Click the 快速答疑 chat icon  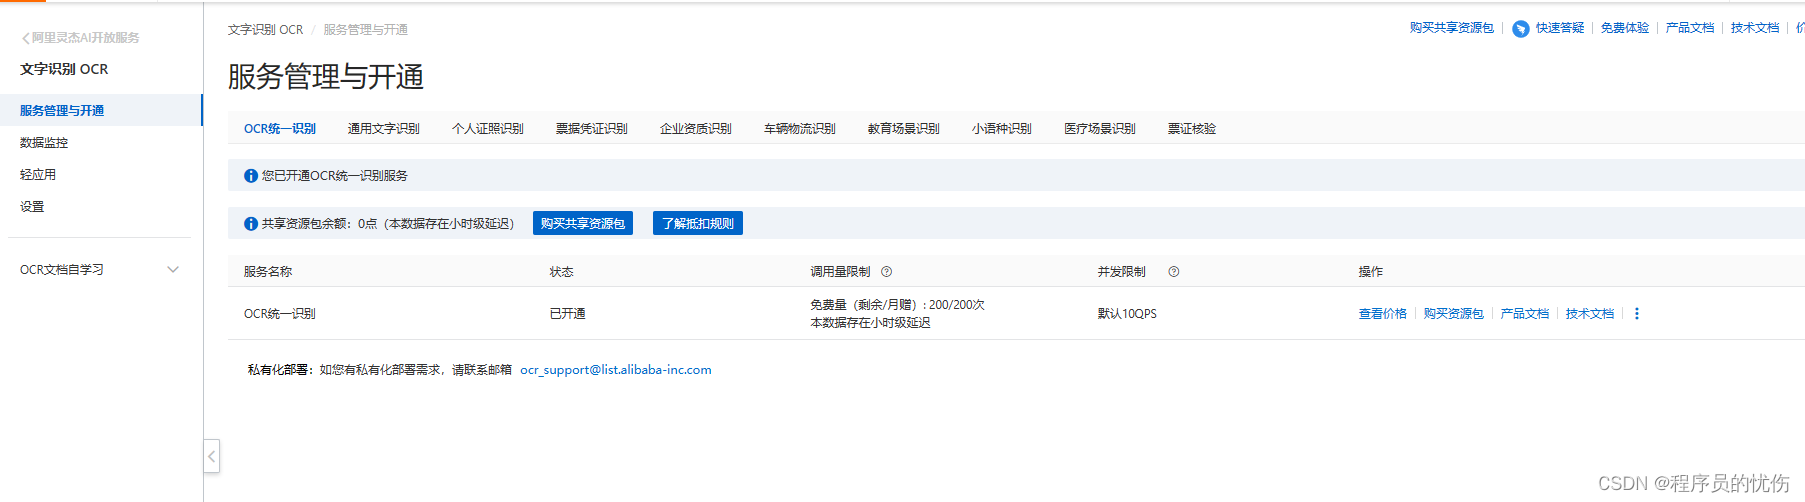(1520, 28)
